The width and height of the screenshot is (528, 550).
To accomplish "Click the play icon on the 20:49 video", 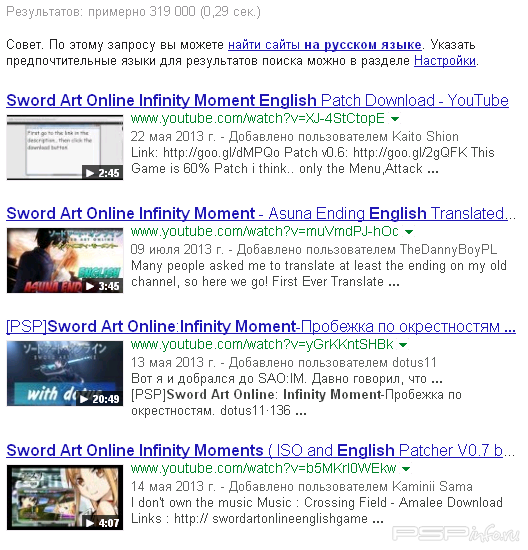I will click(84, 399).
